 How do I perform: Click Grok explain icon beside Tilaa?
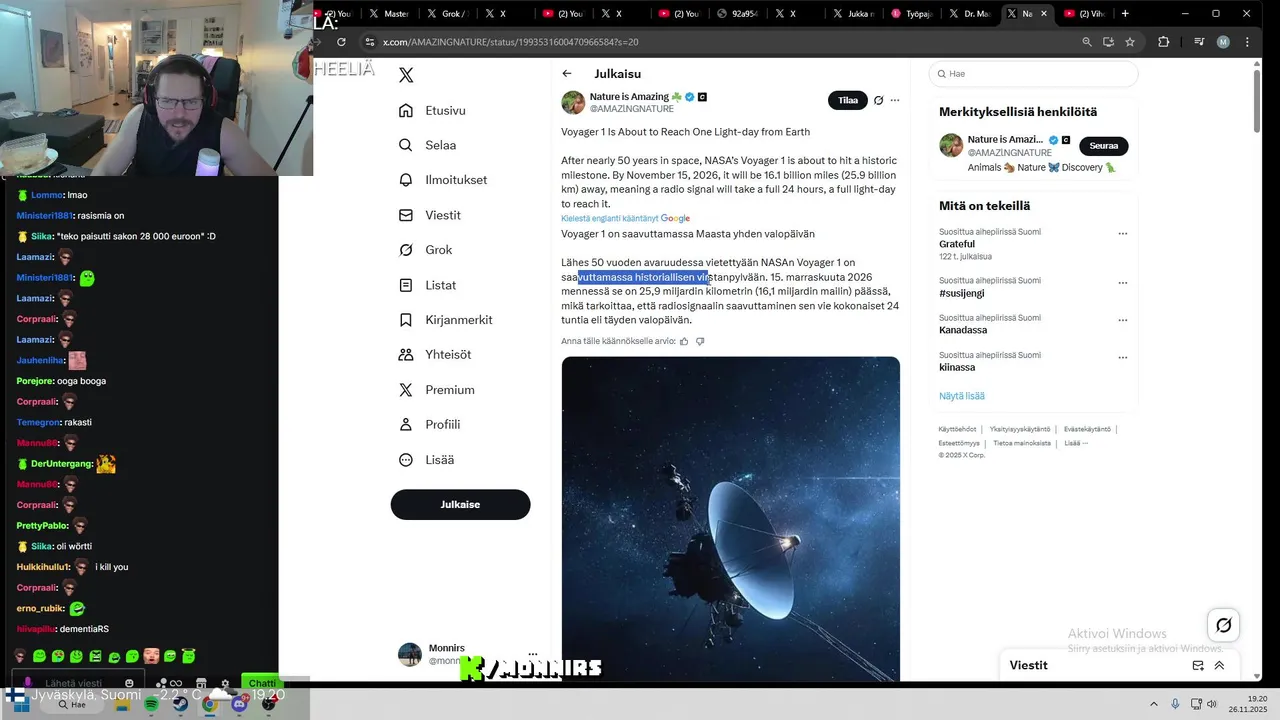tap(879, 100)
